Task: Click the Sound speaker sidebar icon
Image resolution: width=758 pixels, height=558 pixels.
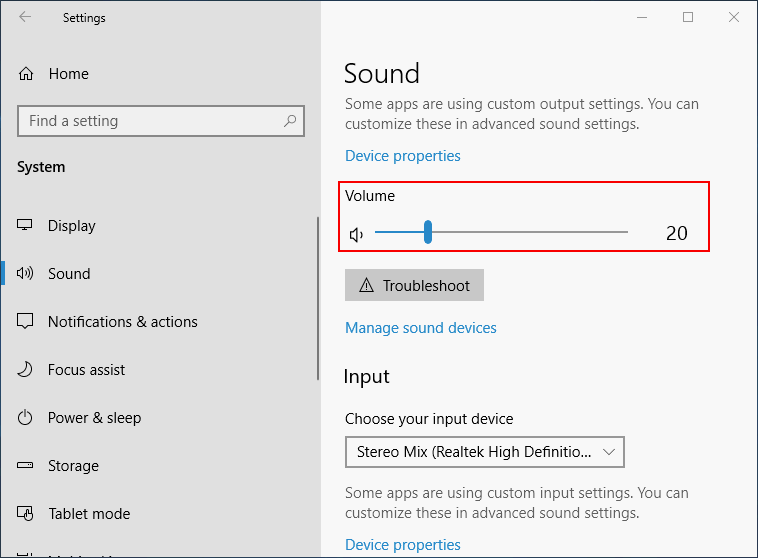Action: tap(25, 273)
